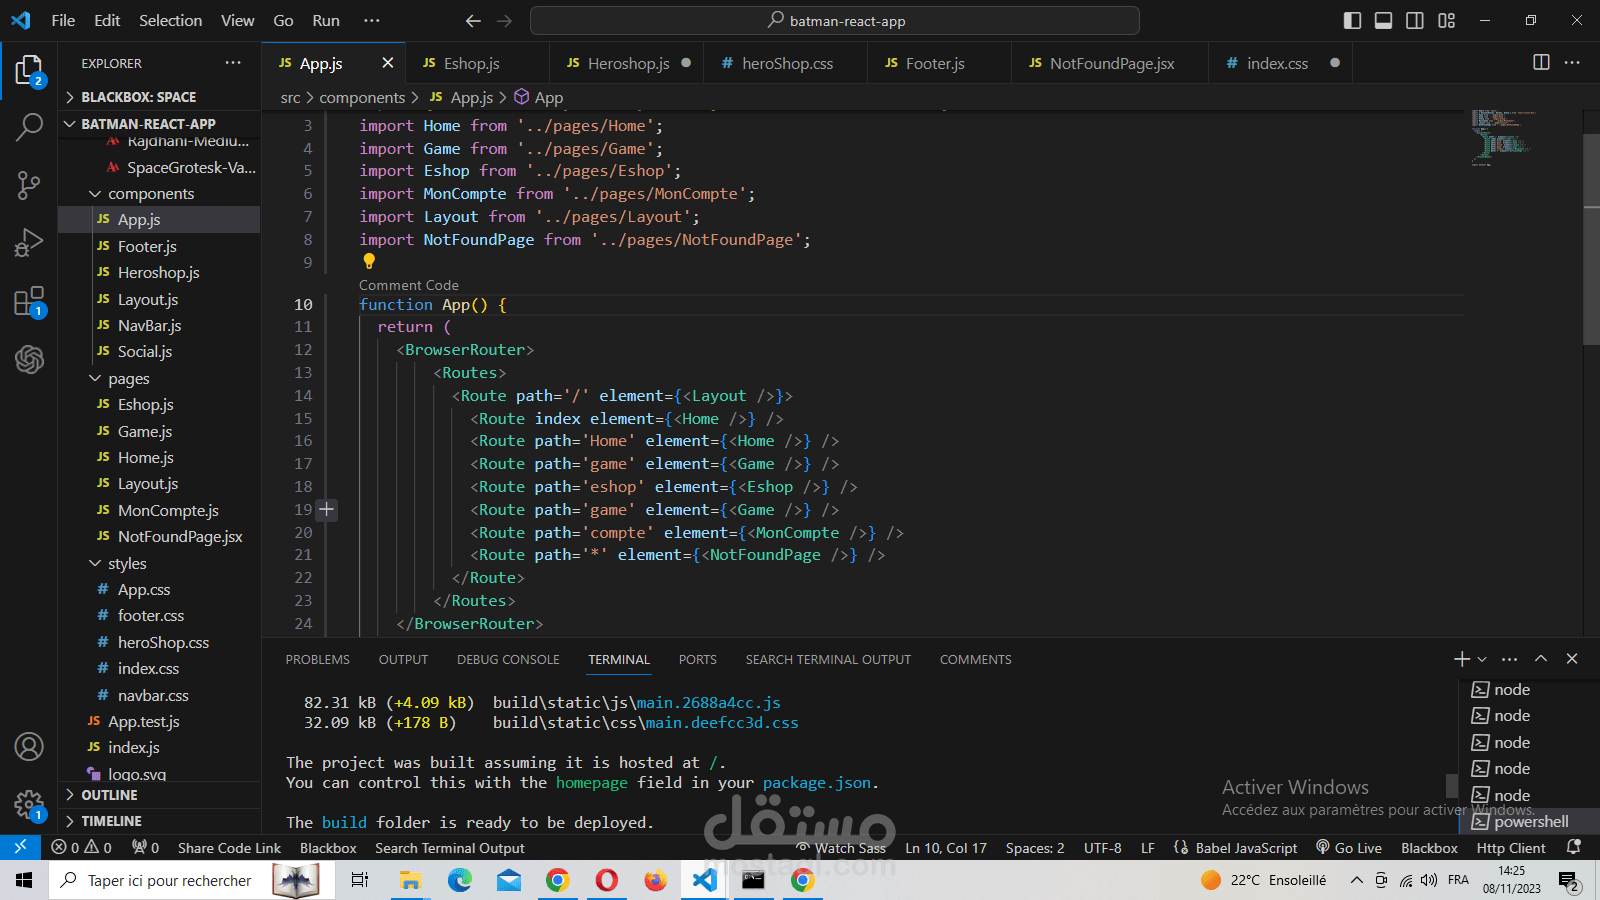Click Search Terminal Output in status bar
The height and width of the screenshot is (900, 1600).
[x=449, y=847]
